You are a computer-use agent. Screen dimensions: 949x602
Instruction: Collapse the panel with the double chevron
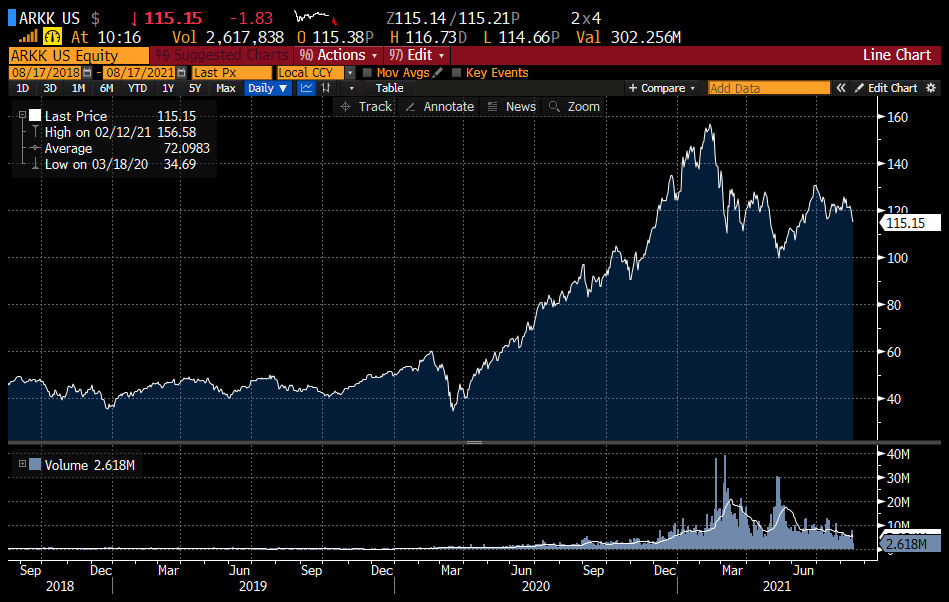[x=841, y=88]
